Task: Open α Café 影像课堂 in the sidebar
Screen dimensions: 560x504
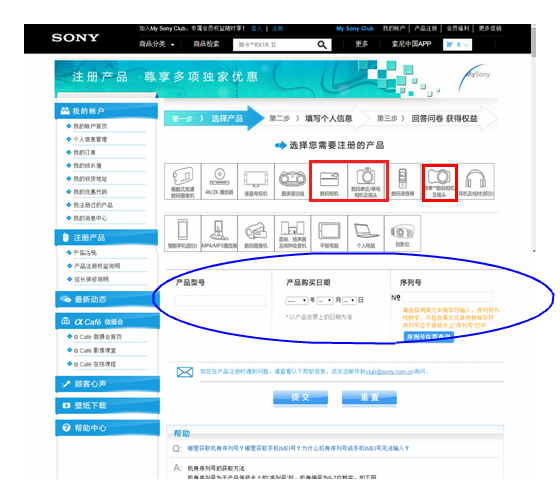Action: (95, 351)
